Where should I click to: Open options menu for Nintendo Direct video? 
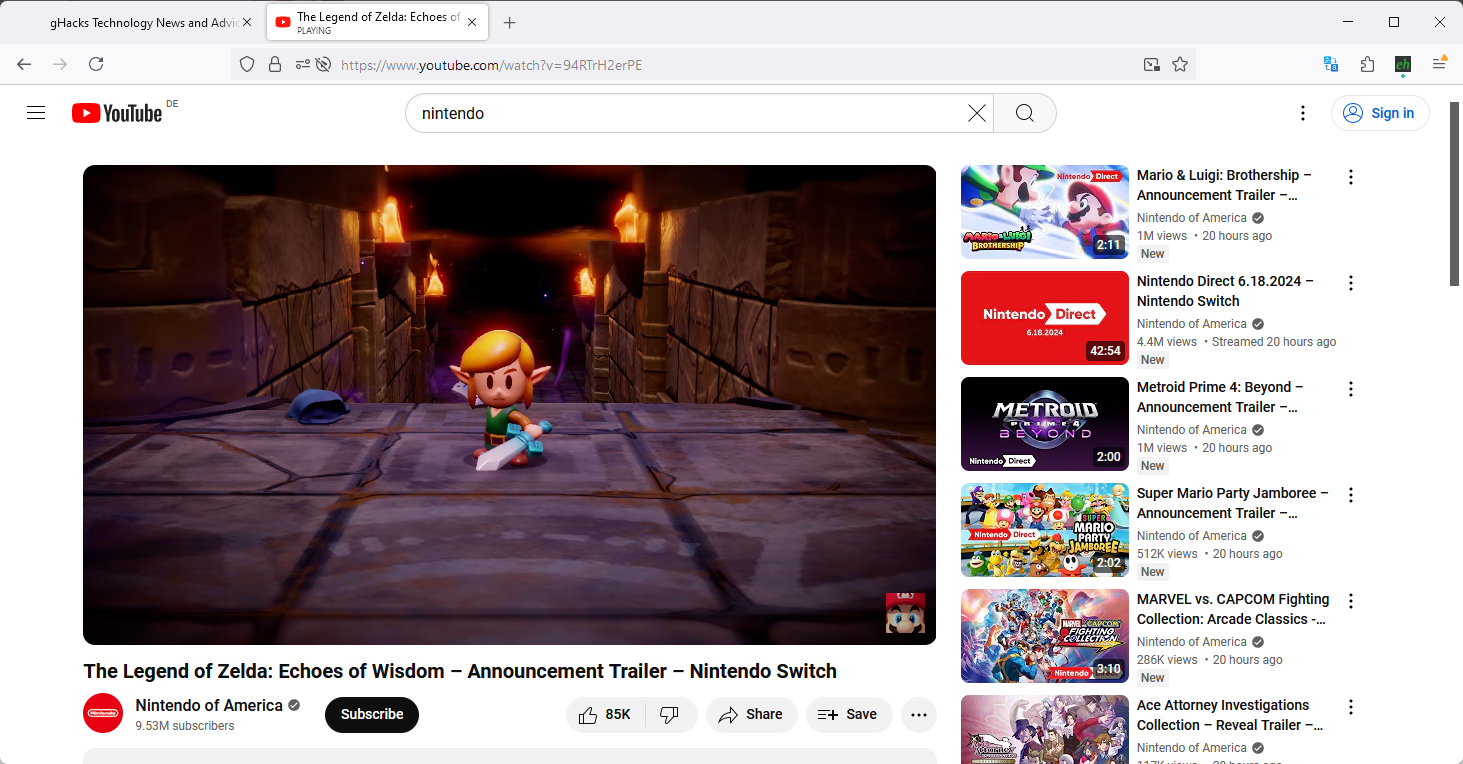(x=1351, y=283)
